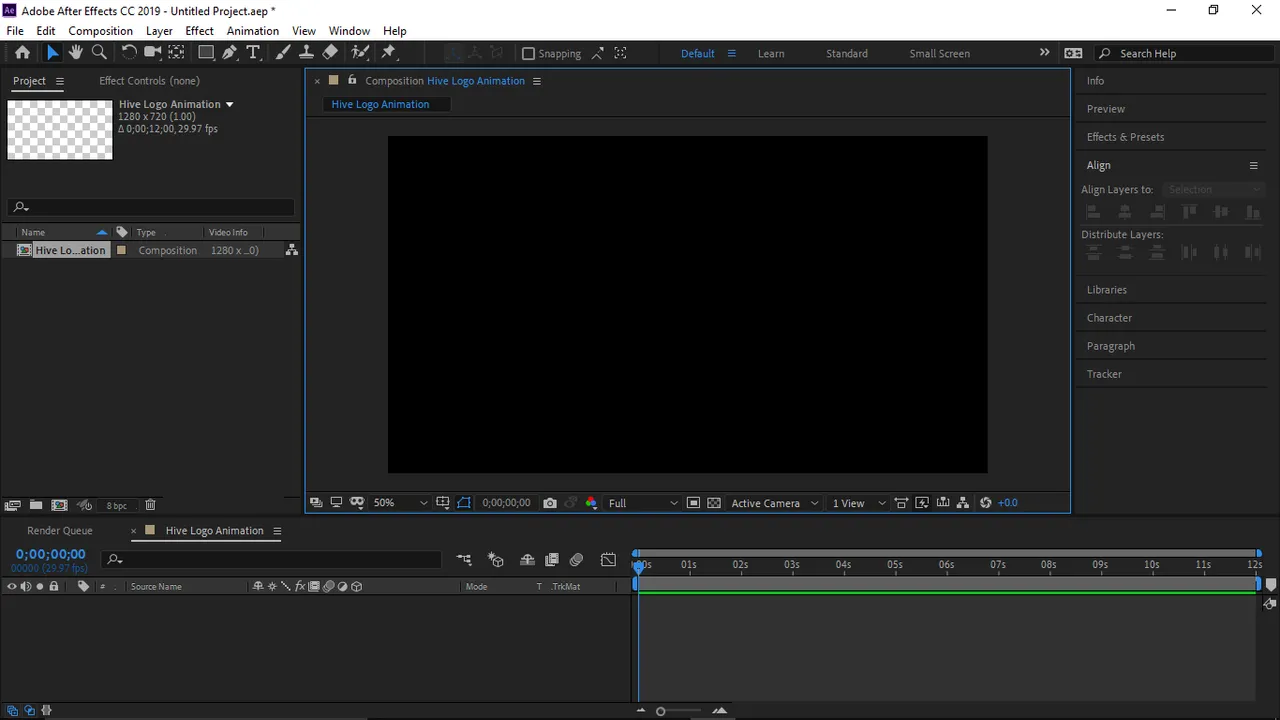Open the Composition menu
The width and height of the screenshot is (1280, 720).
pyautogui.click(x=100, y=31)
